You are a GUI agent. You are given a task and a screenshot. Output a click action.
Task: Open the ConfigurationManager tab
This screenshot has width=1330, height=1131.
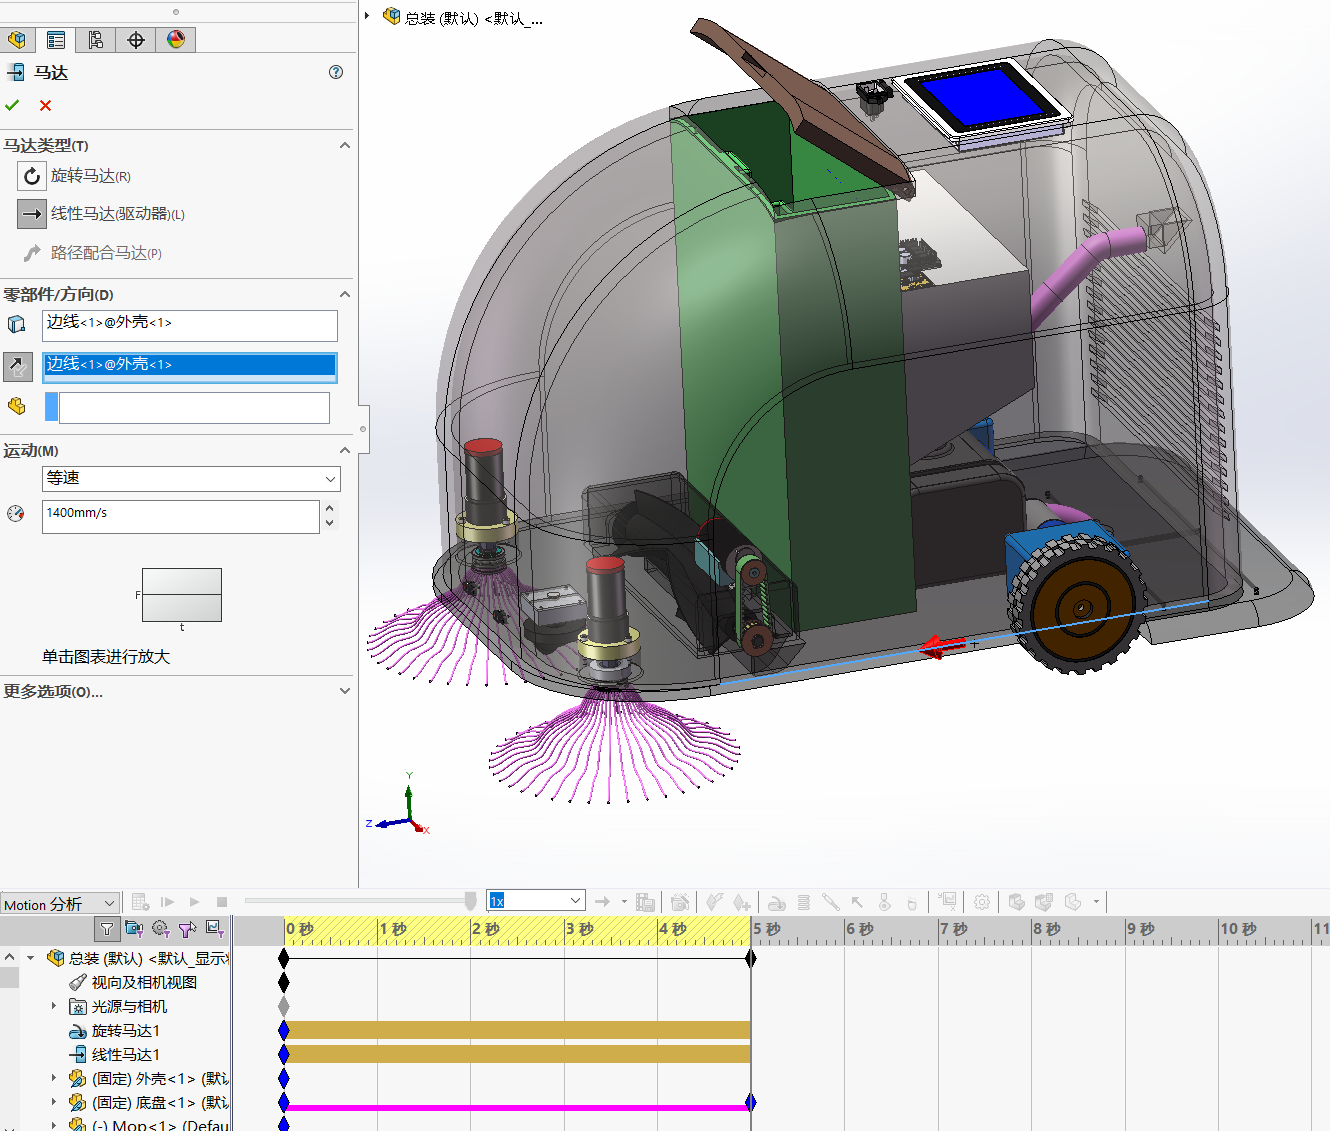tap(96, 40)
